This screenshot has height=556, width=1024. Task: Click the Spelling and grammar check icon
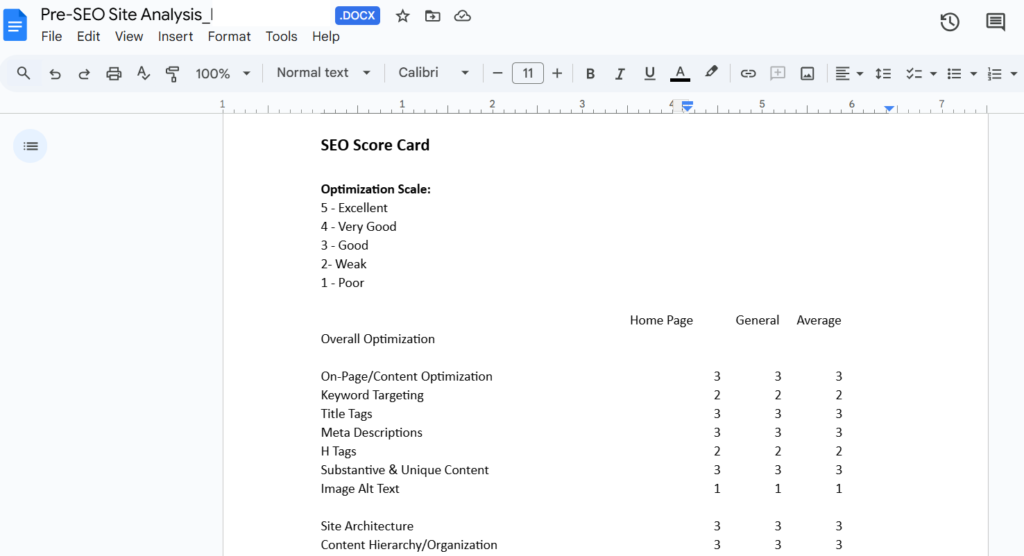143,73
